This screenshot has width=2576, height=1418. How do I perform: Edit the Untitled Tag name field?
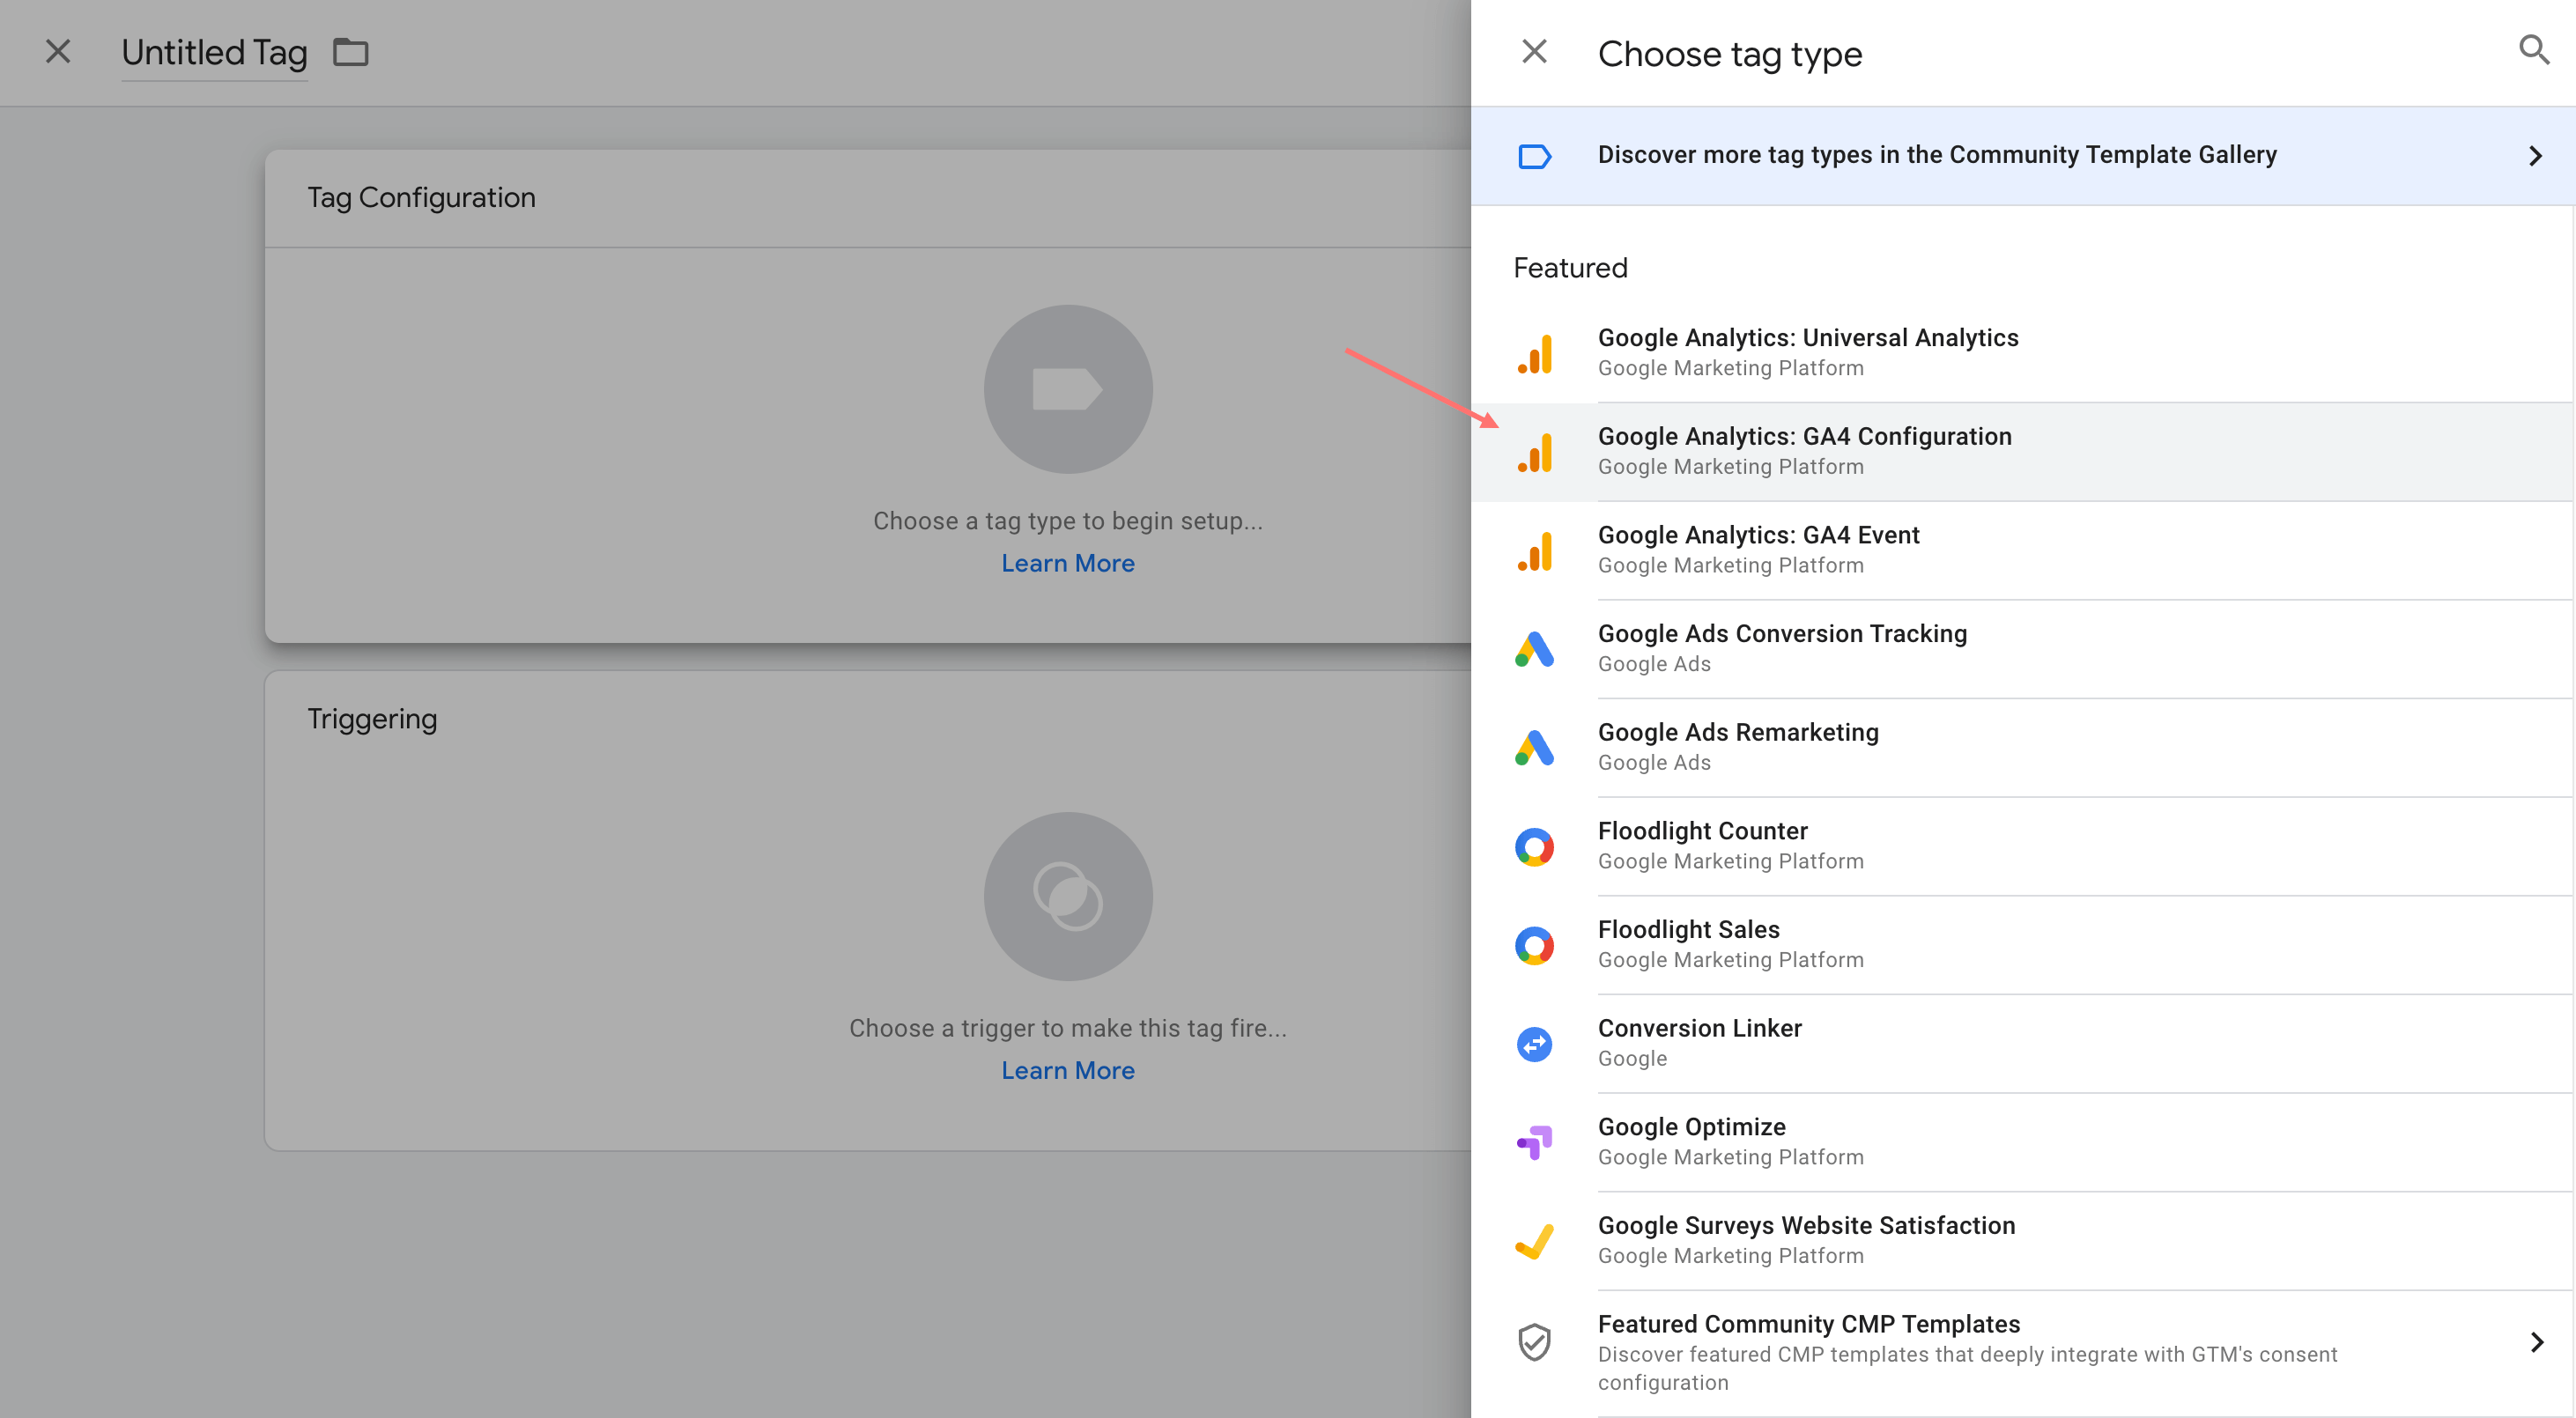(214, 53)
